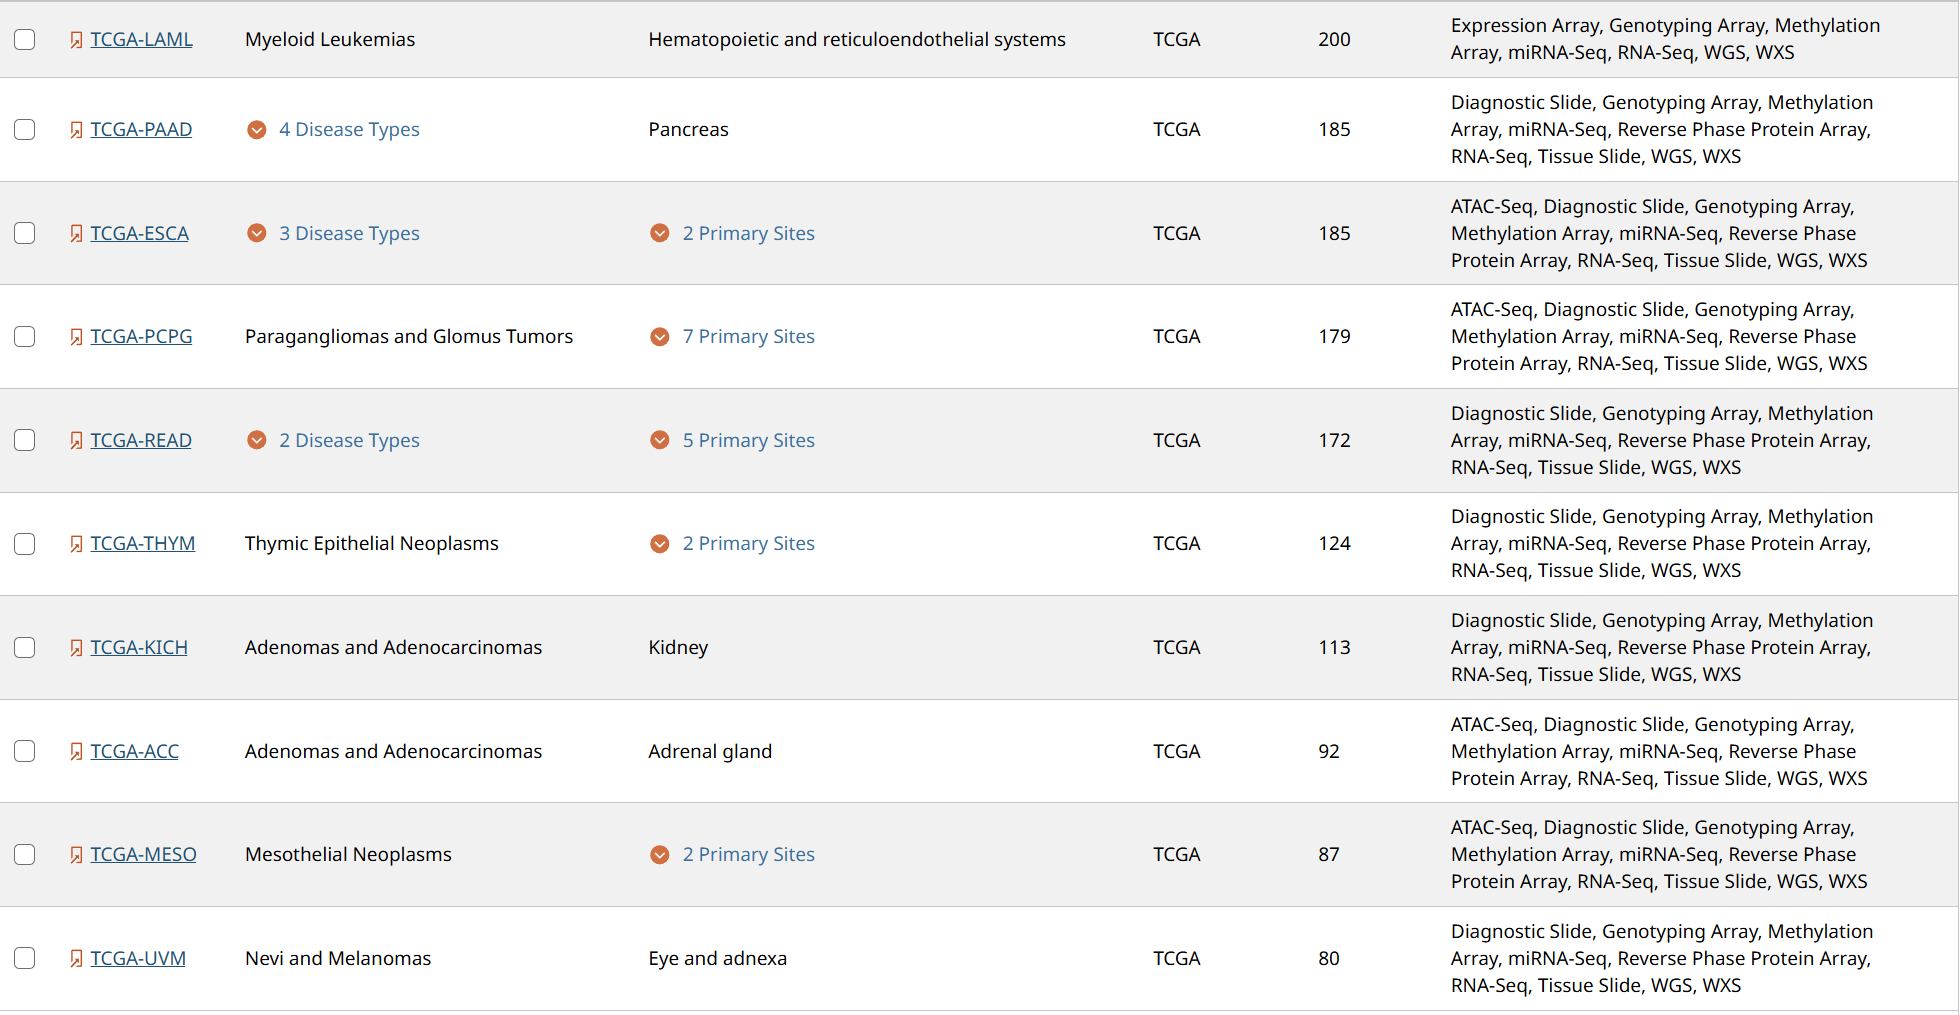Click case count 80 for TCGA-UVM

tap(1329, 958)
